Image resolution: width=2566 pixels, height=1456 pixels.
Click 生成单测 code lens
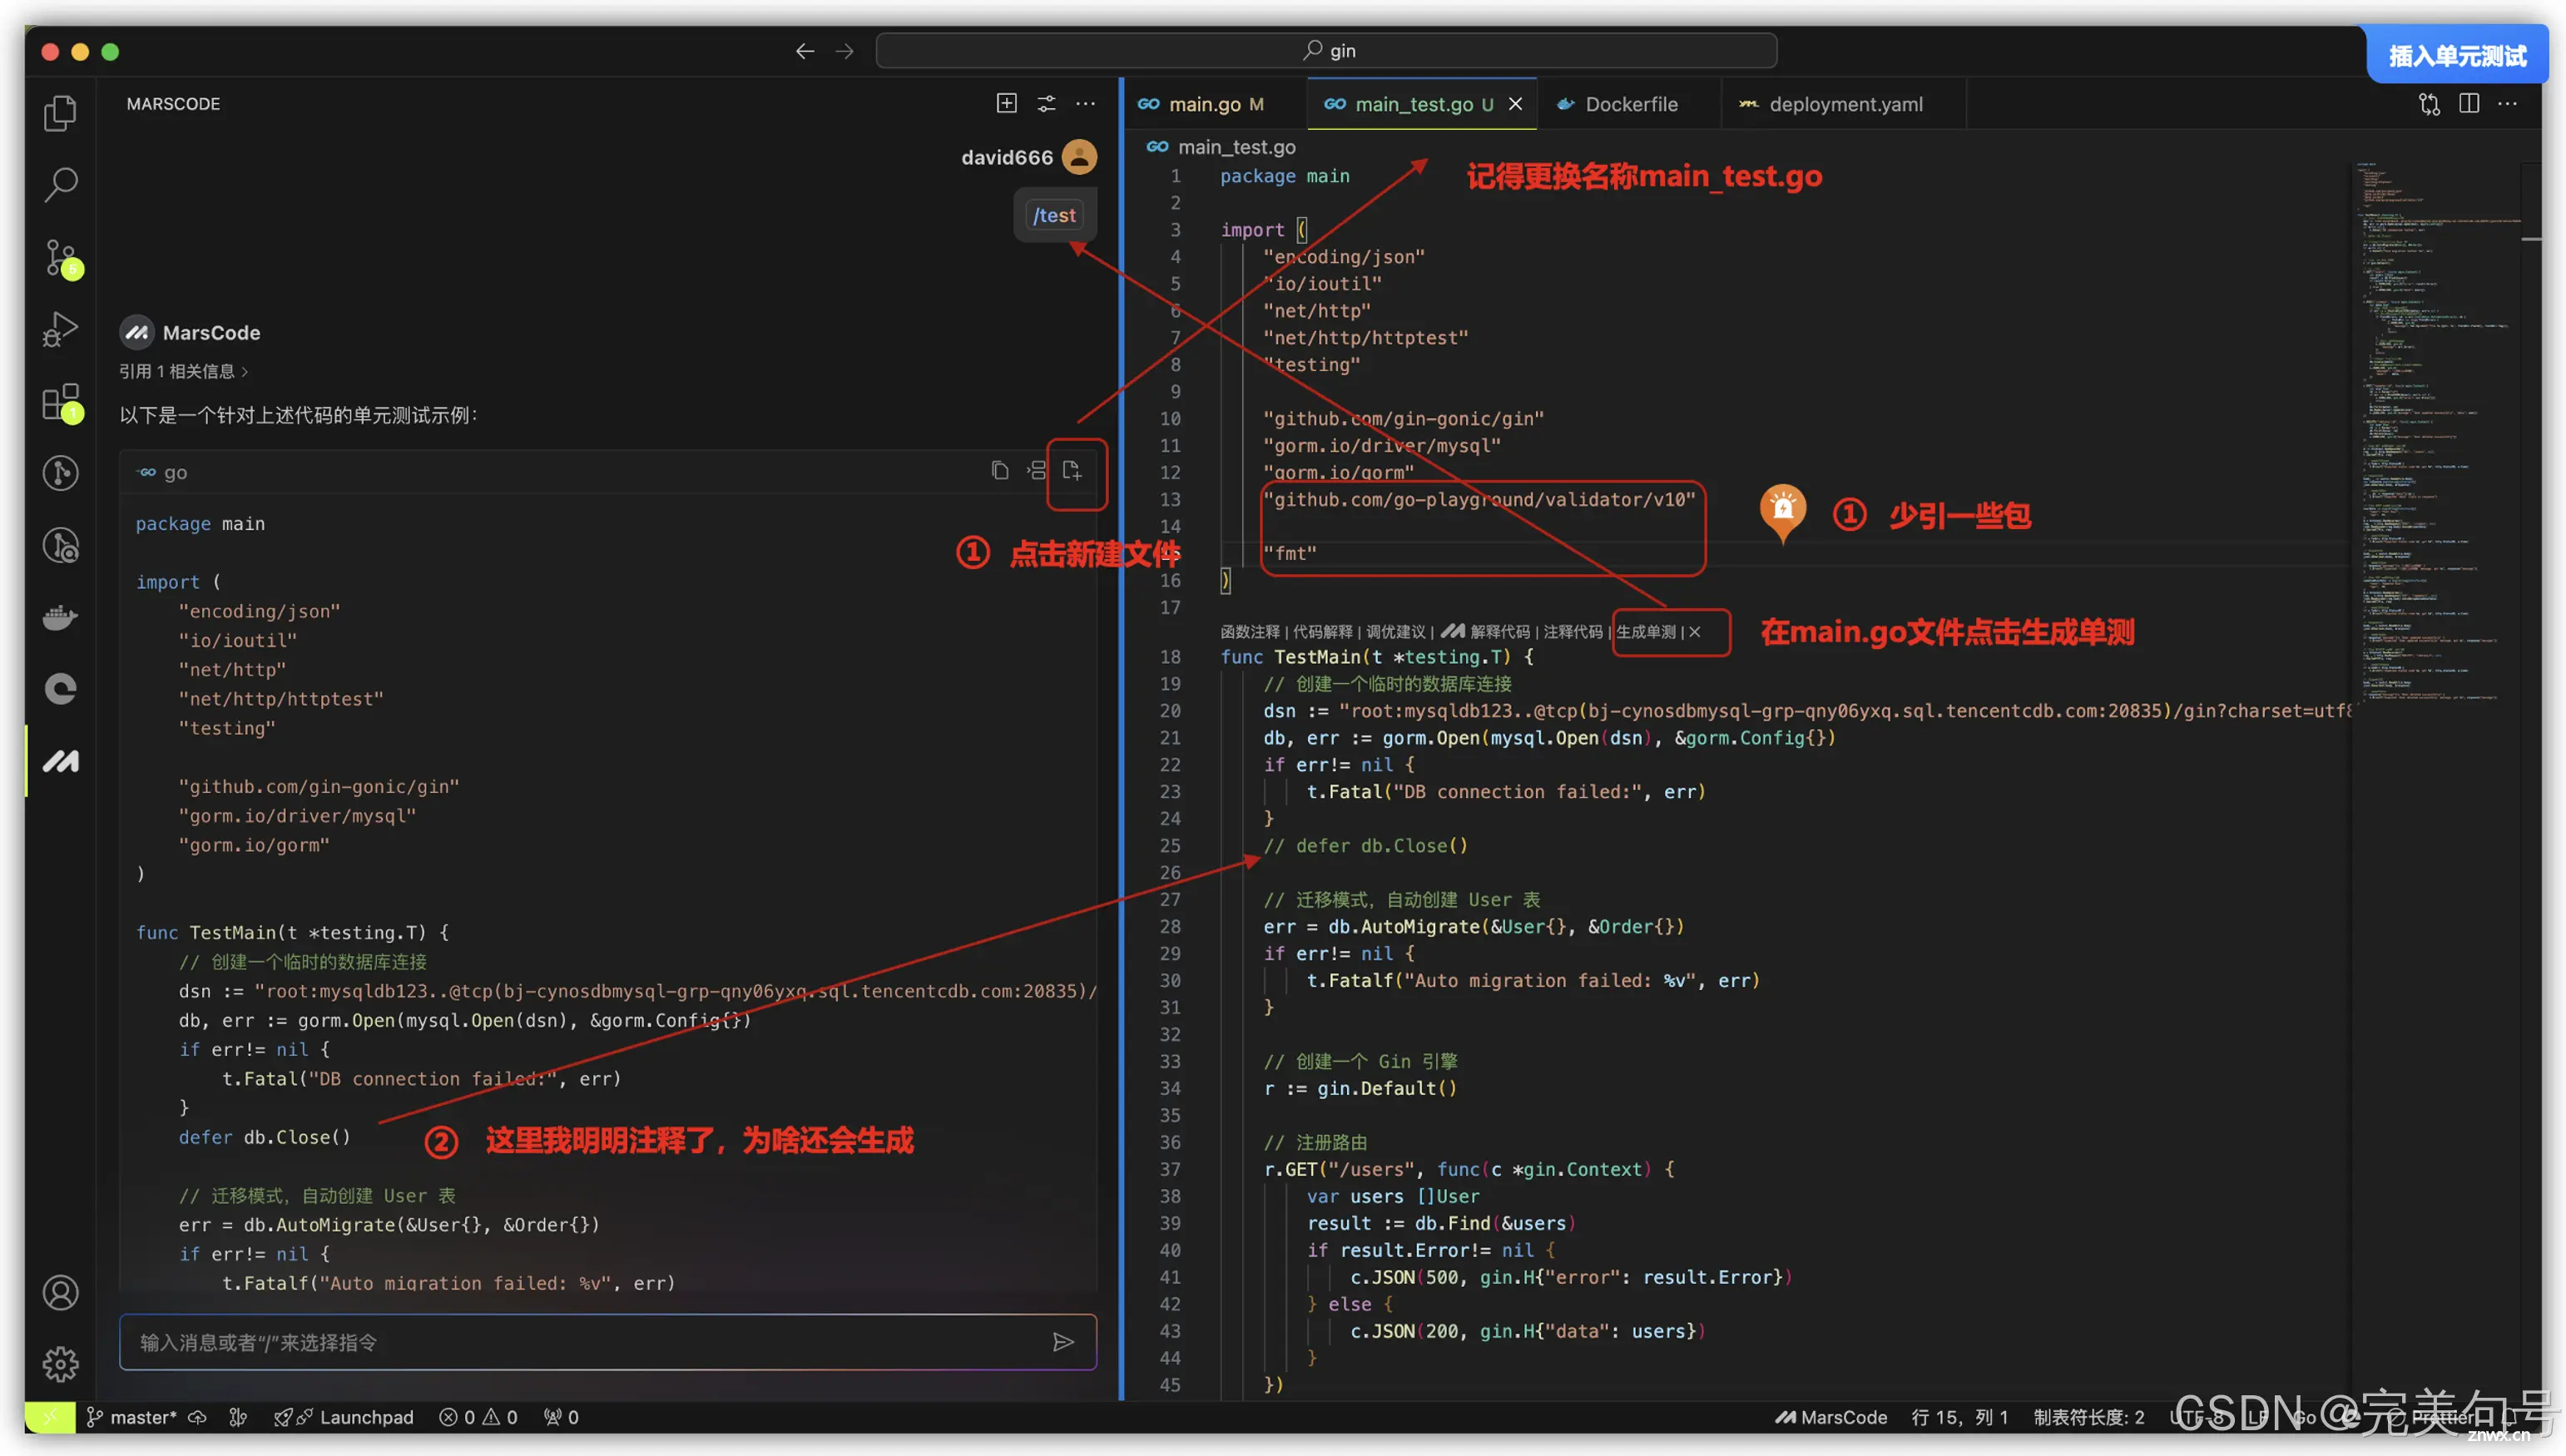tap(1646, 631)
